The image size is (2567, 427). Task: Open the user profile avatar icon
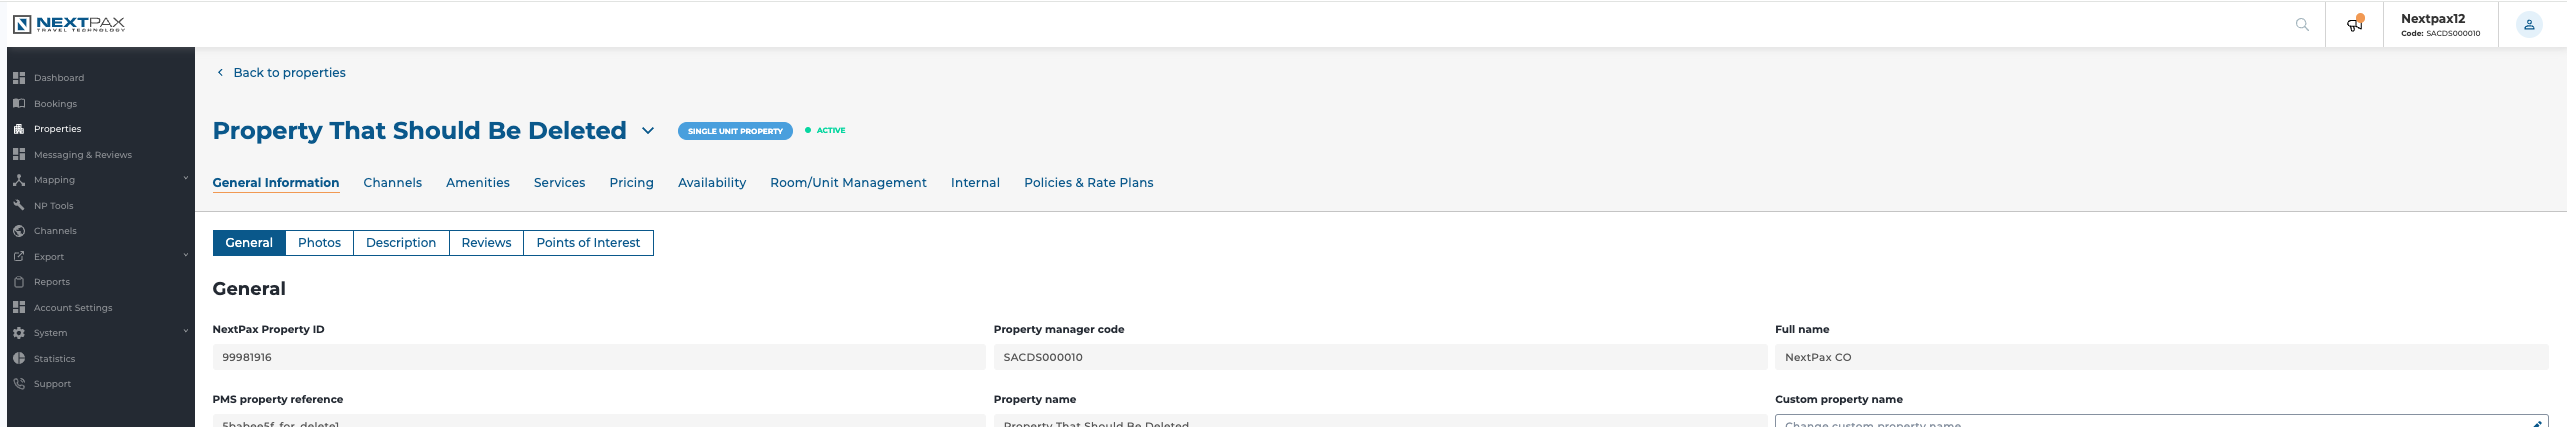[x=2529, y=25]
